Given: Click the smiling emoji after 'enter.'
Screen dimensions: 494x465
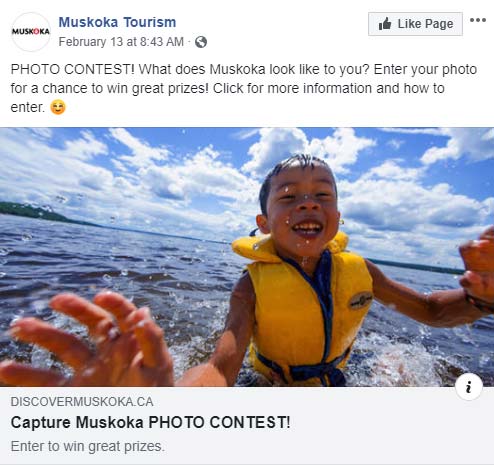Looking at the screenshot, I should (58, 107).
